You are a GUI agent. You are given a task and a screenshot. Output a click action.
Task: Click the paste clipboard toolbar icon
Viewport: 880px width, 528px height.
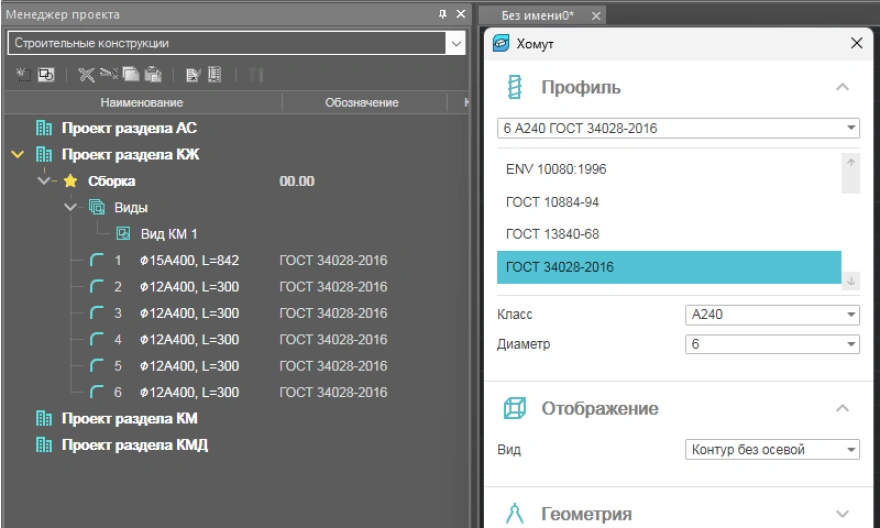pos(153,75)
